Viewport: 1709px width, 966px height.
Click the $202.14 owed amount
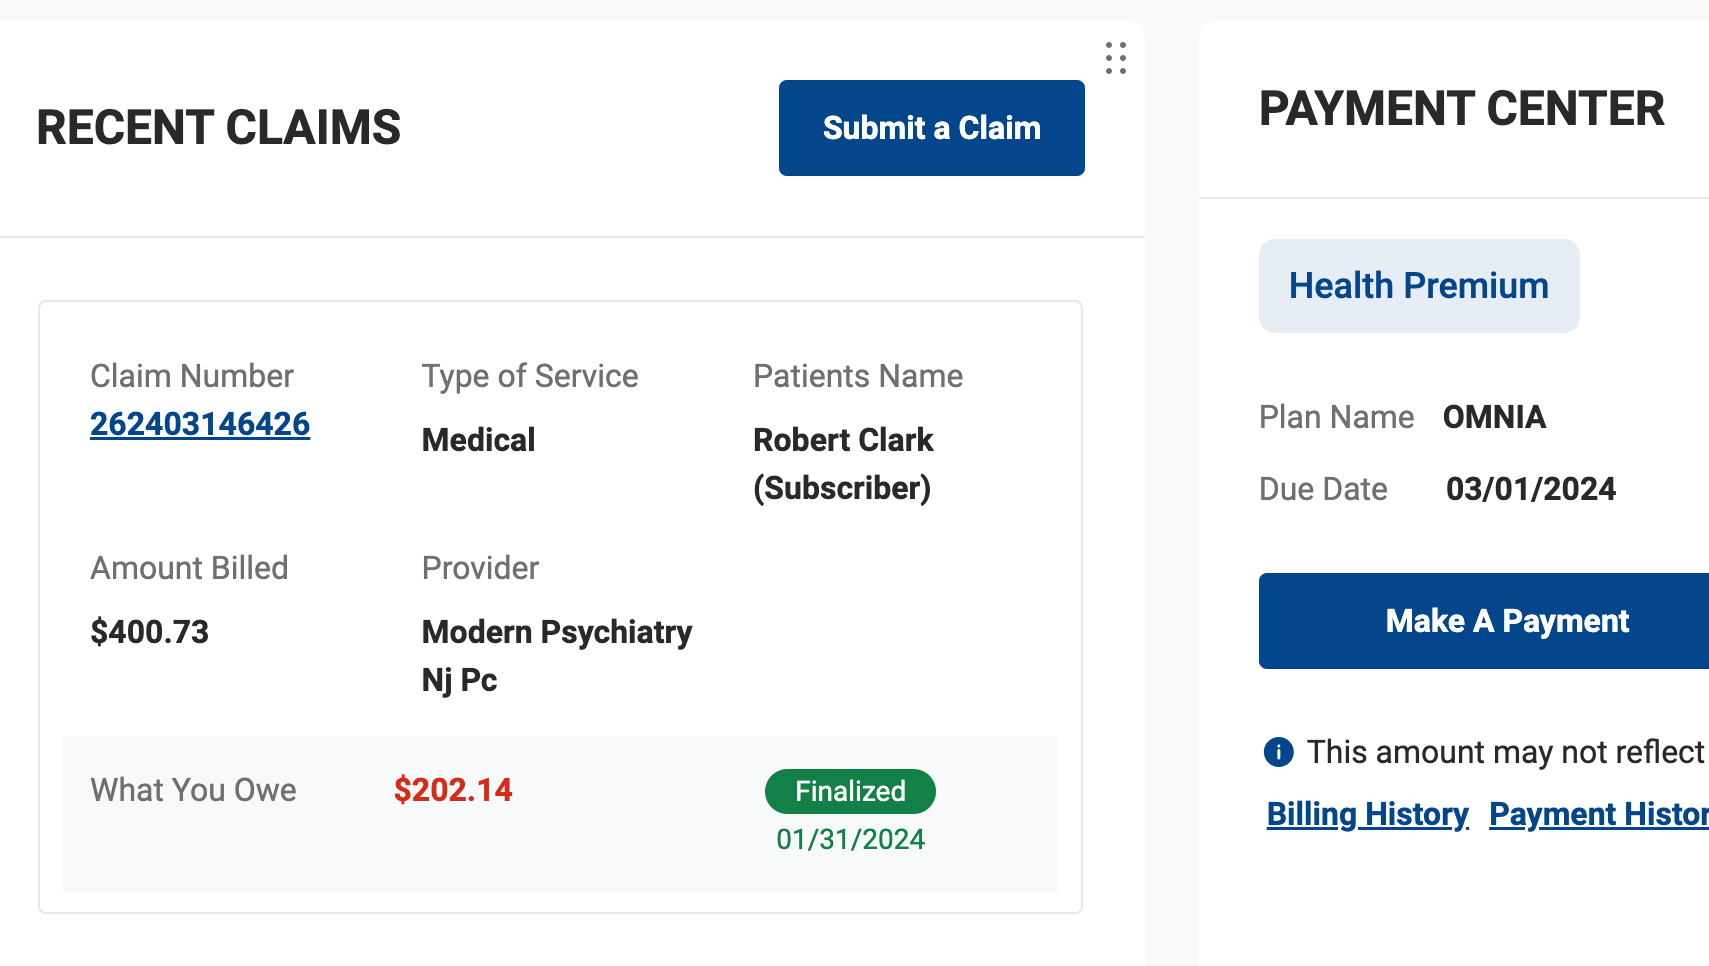[453, 790]
